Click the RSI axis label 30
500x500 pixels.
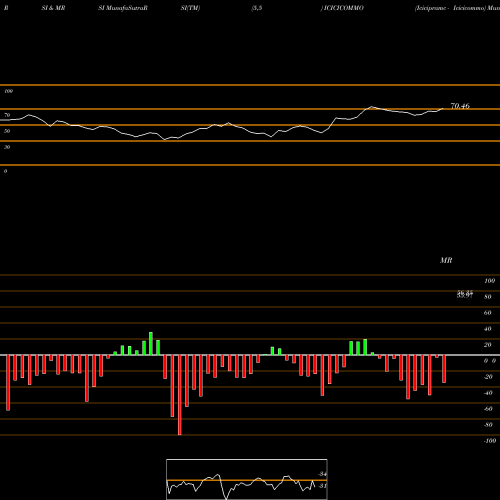coord(7,147)
